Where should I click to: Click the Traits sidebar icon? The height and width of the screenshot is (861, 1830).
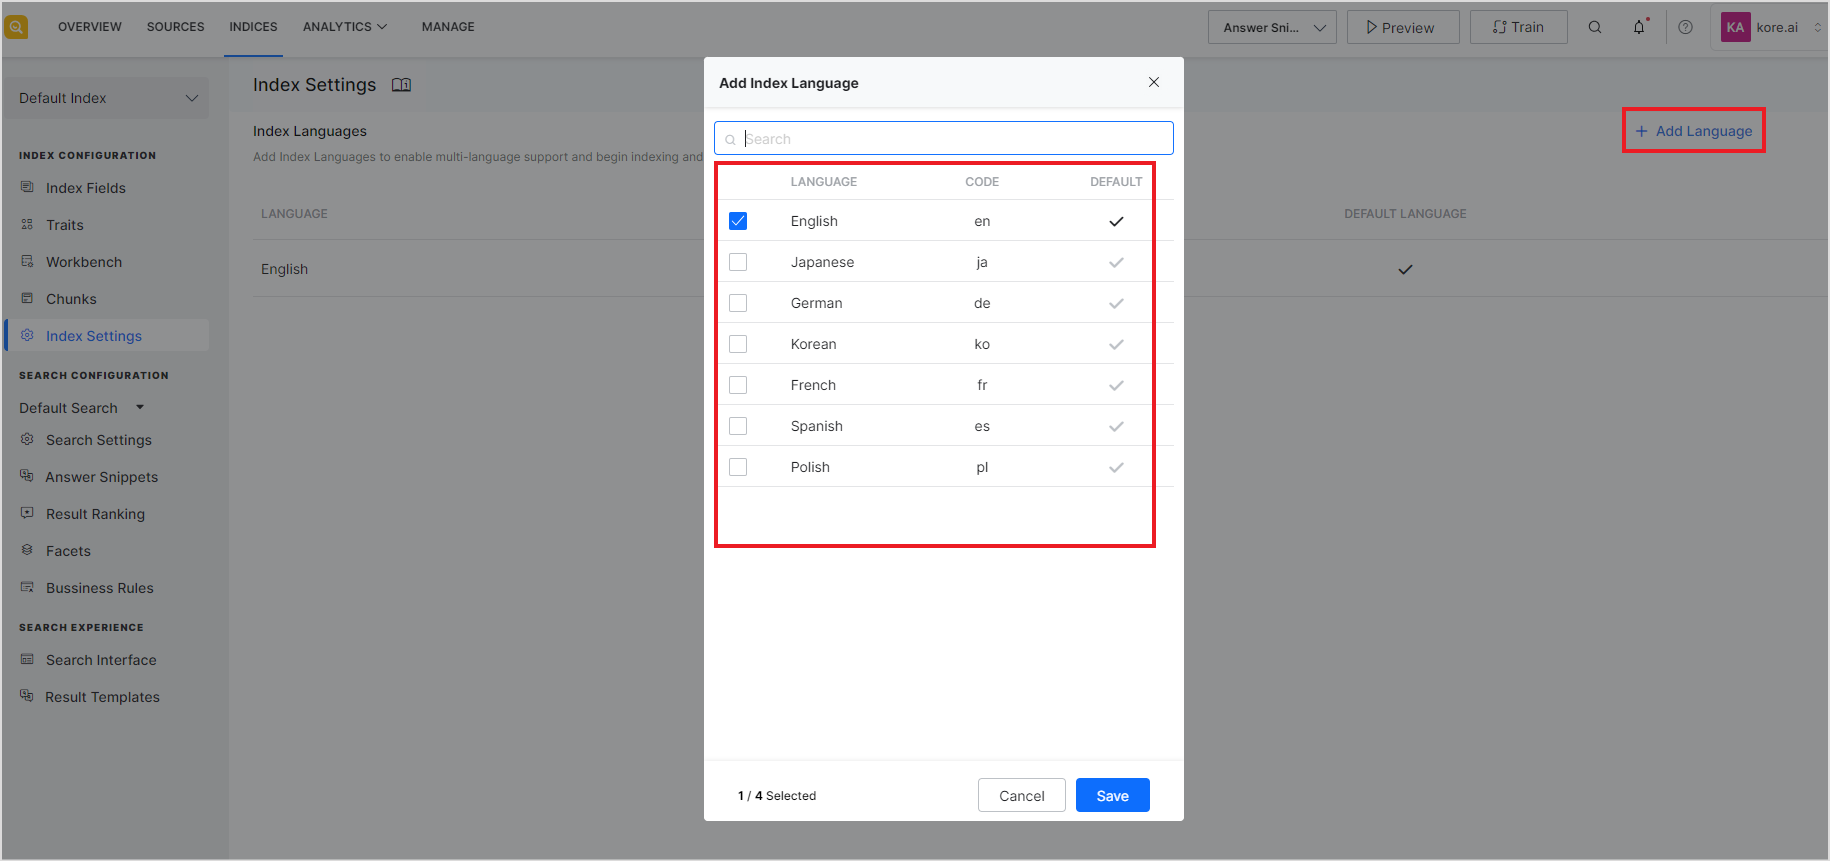point(27,224)
